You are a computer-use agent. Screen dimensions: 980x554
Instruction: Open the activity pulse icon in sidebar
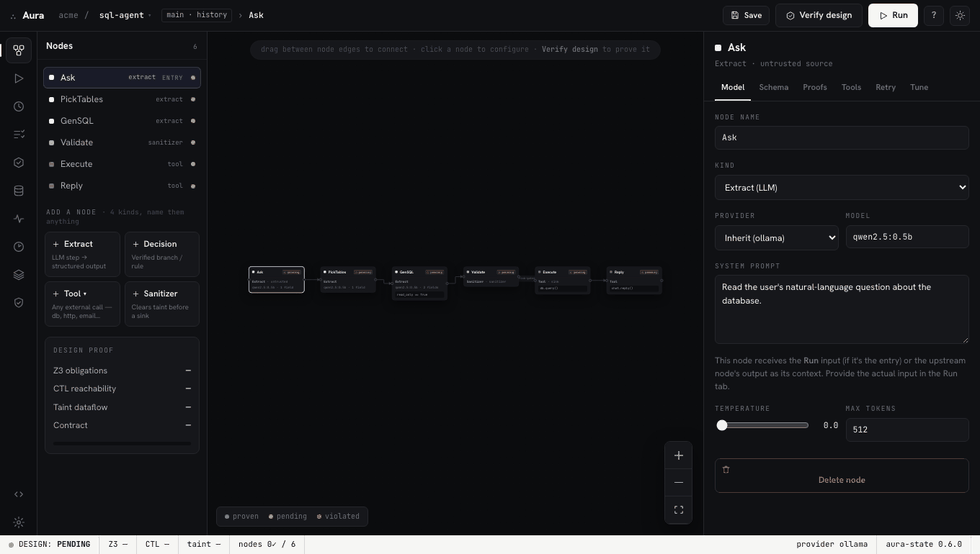tap(19, 219)
